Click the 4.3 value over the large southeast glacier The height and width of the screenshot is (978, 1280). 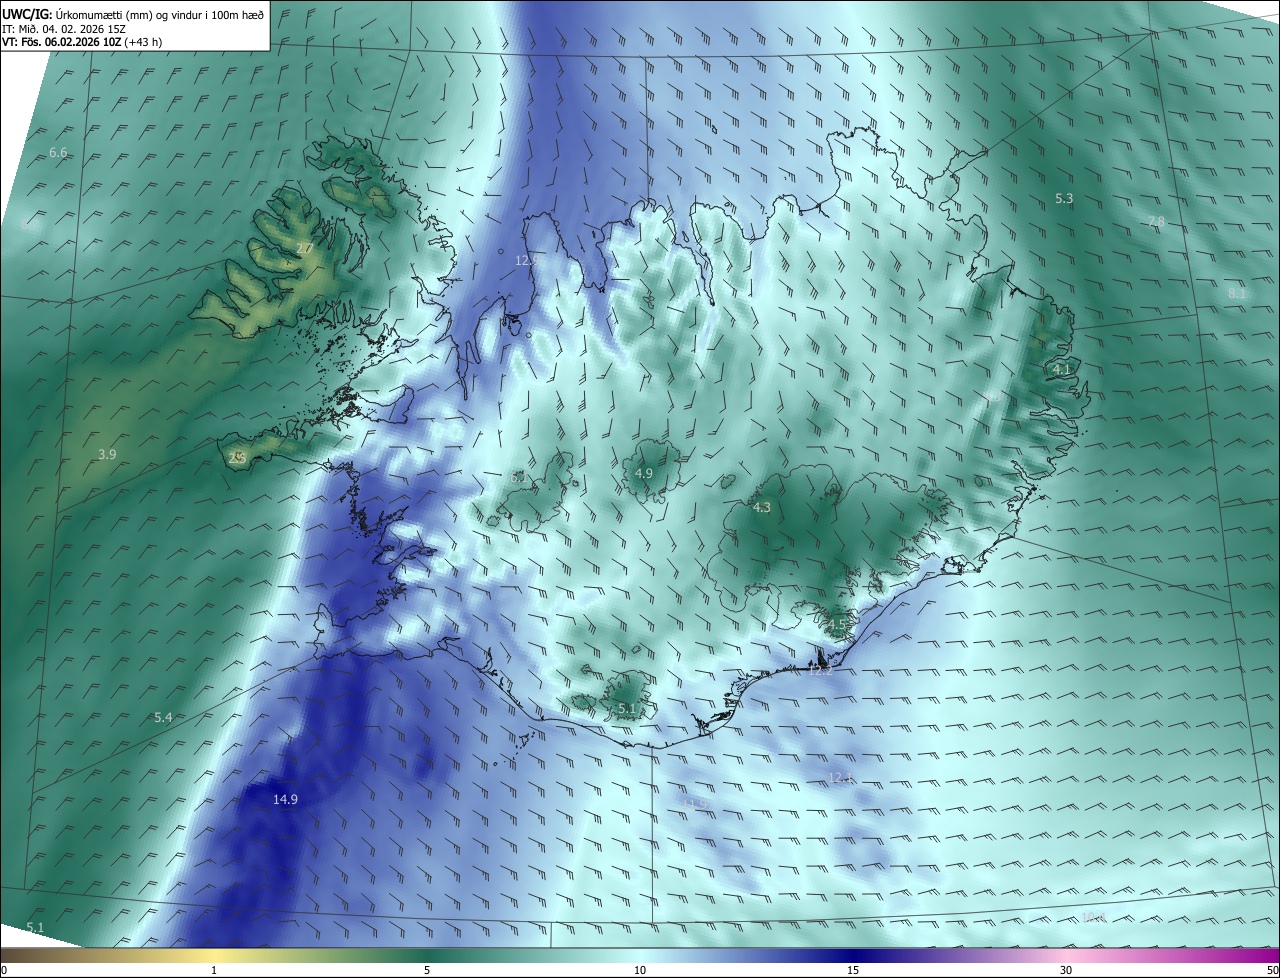[761, 508]
